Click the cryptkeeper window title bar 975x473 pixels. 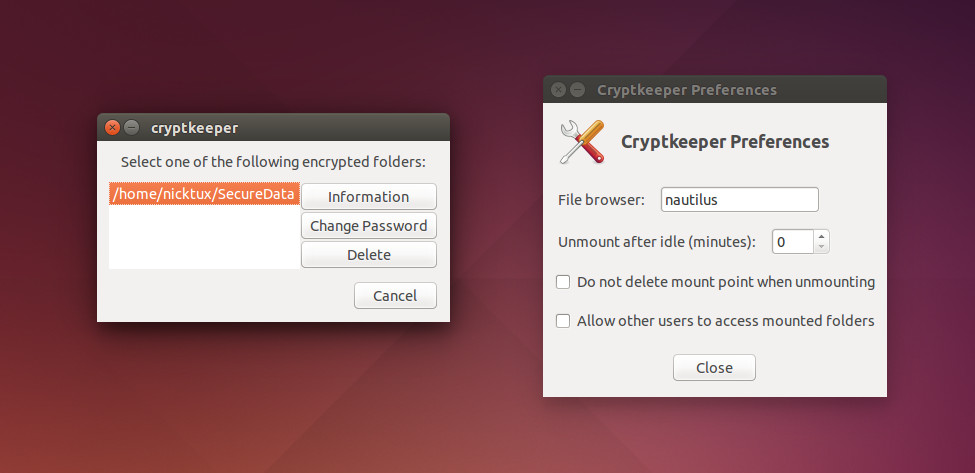(x=300, y=127)
